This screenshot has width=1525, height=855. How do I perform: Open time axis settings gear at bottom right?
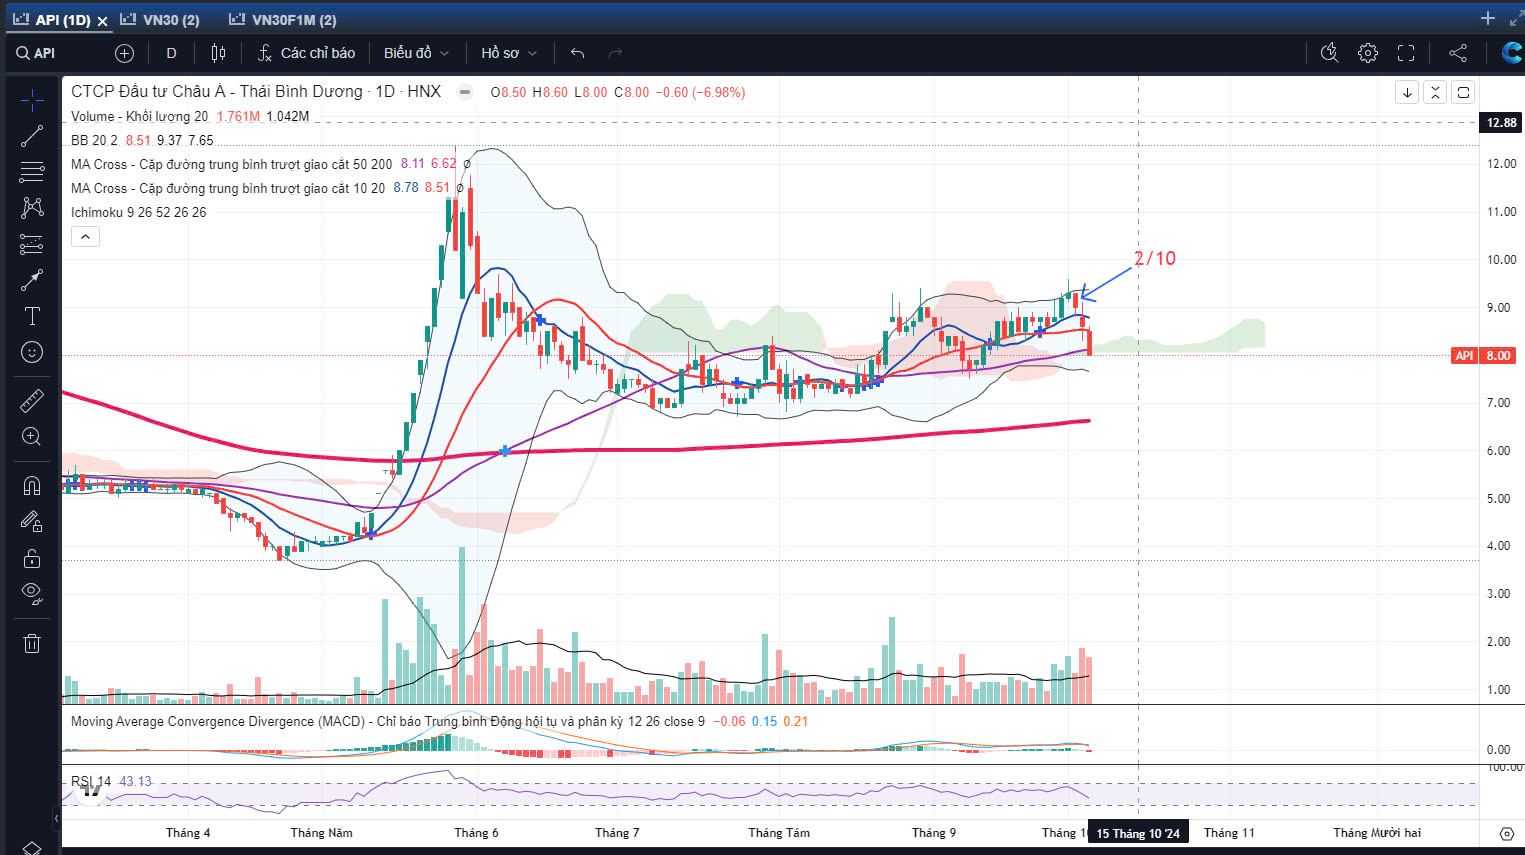1507,833
